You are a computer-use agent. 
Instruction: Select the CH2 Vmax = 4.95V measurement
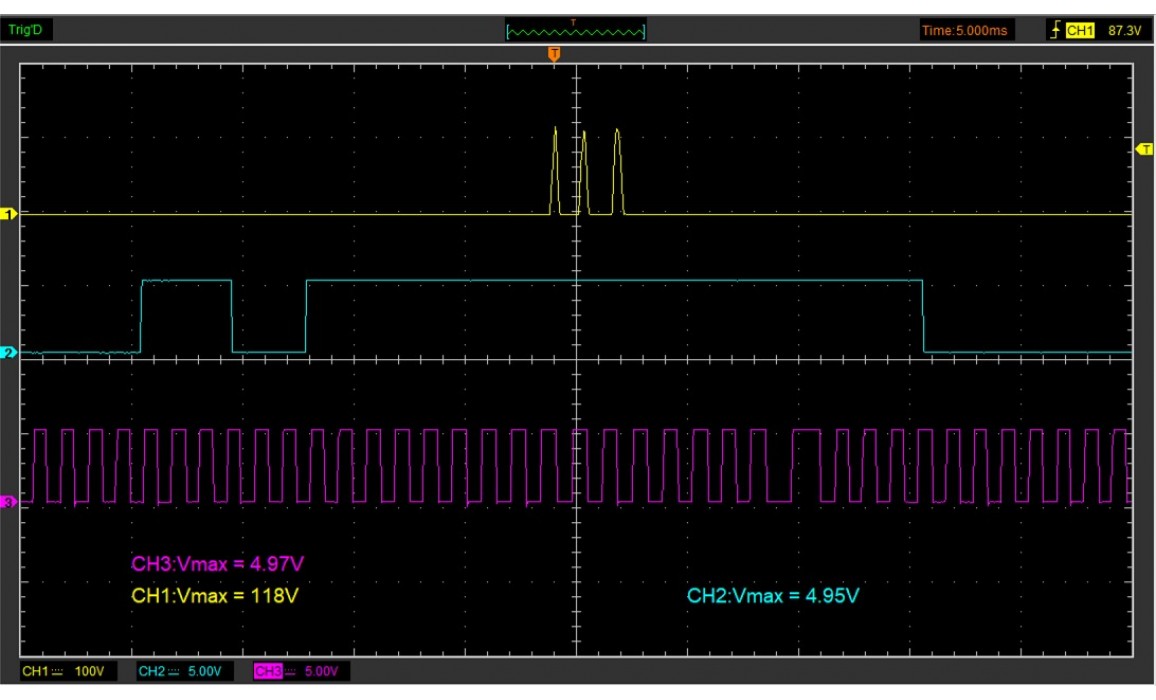coord(773,596)
